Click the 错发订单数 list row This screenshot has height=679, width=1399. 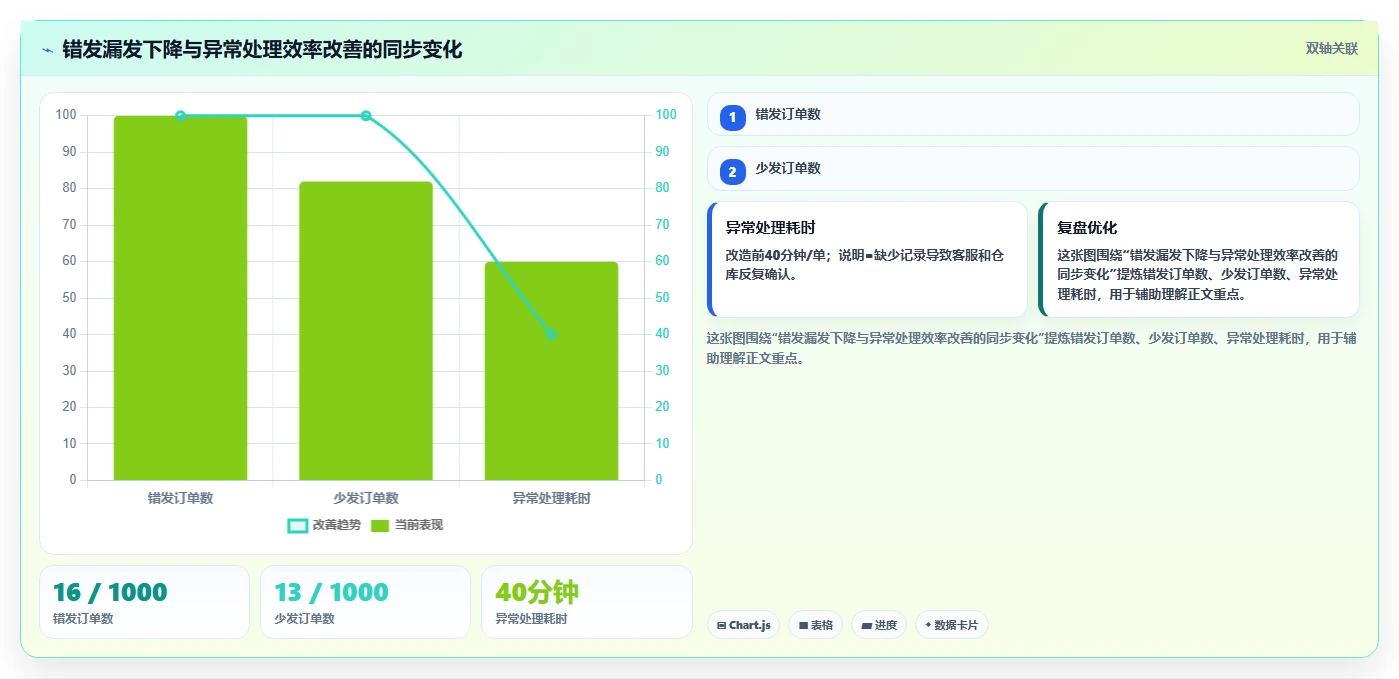(x=1033, y=114)
